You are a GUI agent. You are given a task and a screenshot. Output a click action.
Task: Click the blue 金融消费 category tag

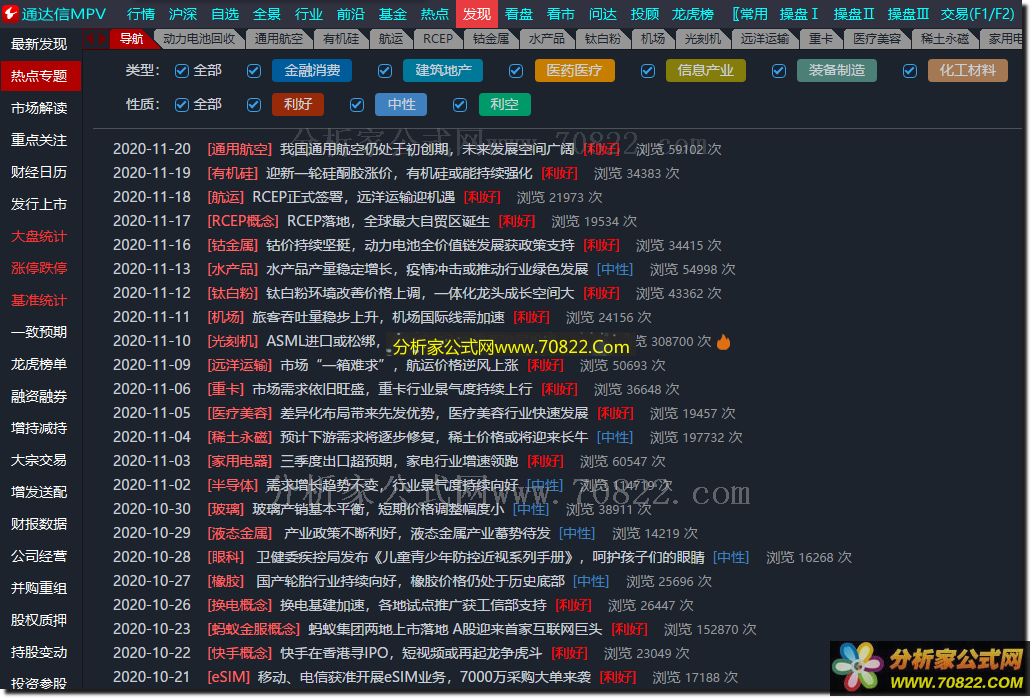point(312,70)
